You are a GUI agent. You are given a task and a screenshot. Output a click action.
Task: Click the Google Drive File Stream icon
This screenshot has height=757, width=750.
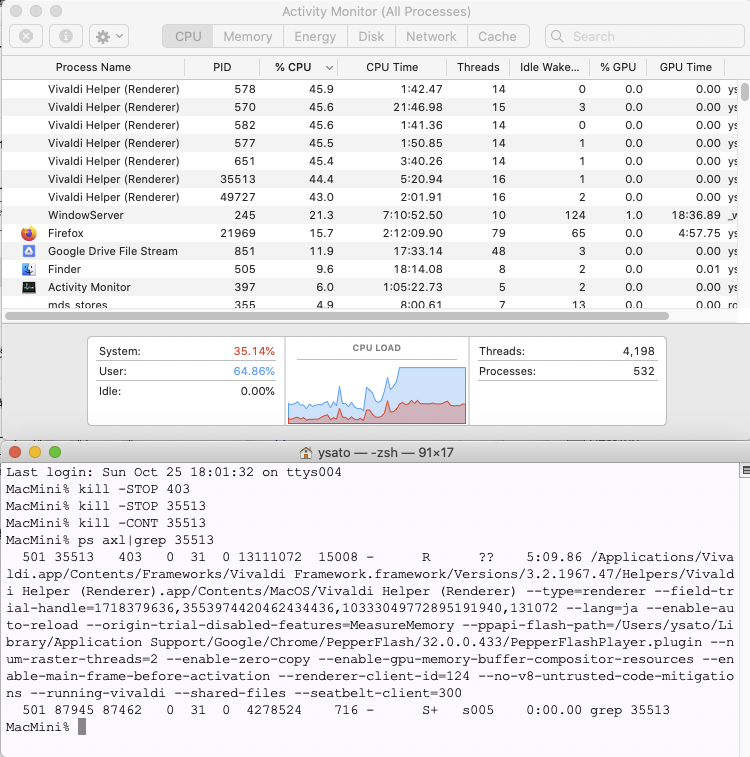coord(28,251)
